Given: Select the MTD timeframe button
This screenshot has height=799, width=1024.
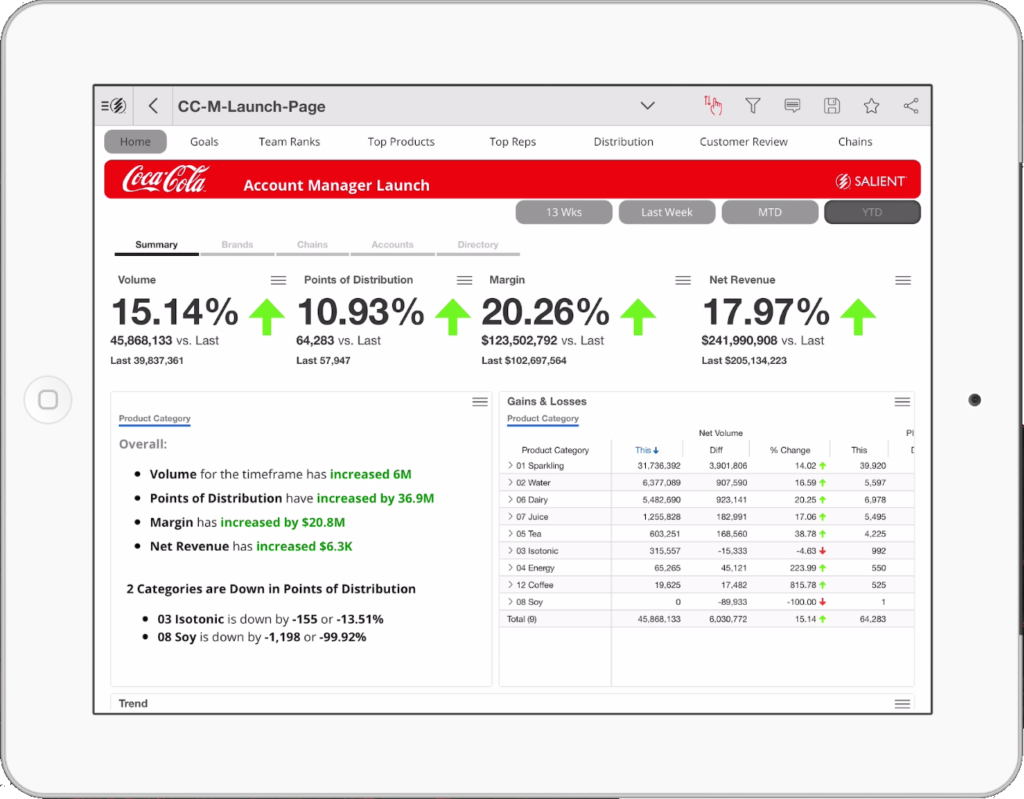Looking at the screenshot, I should point(770,212).
